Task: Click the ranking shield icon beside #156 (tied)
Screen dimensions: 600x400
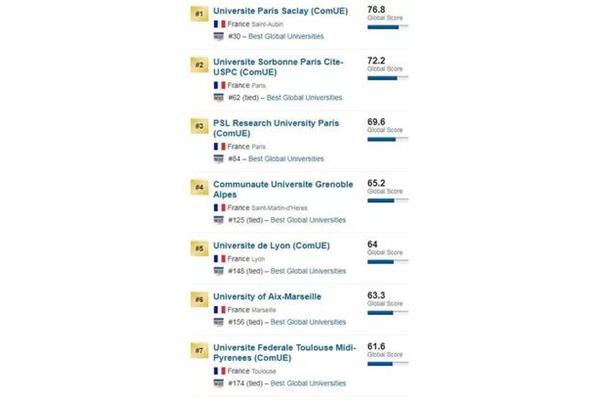Action: pyautogui.click(x=218, y=322)
